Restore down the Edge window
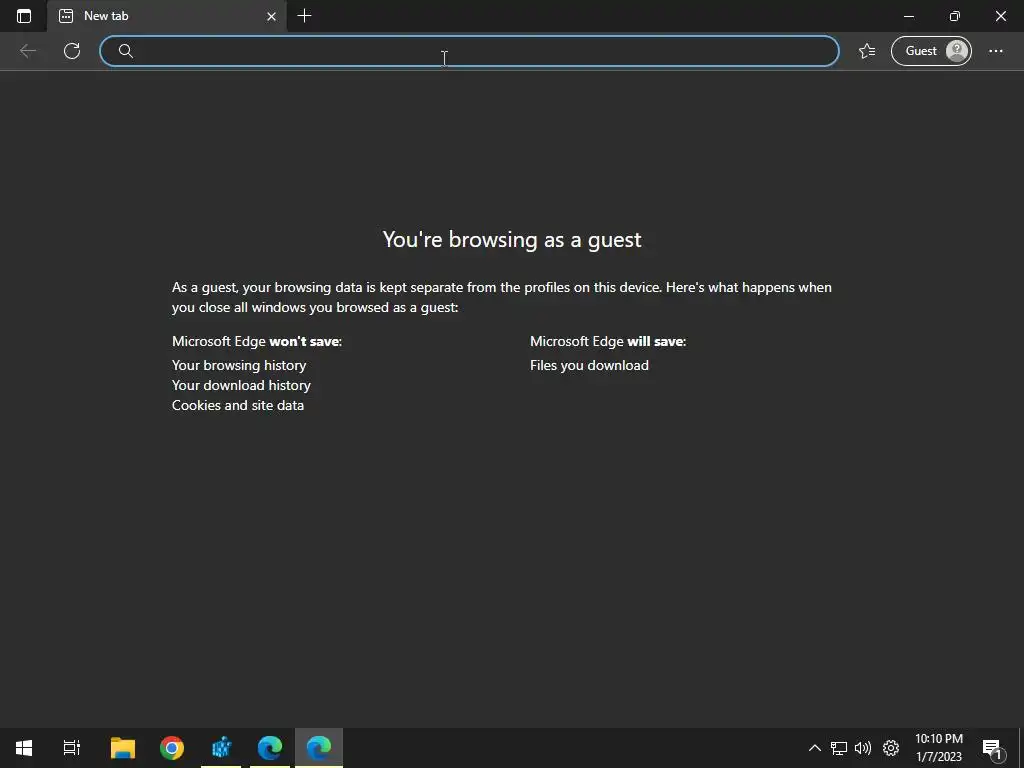Image resolution: width=1024 pixels, height=768 pixels. pos(955,16)
